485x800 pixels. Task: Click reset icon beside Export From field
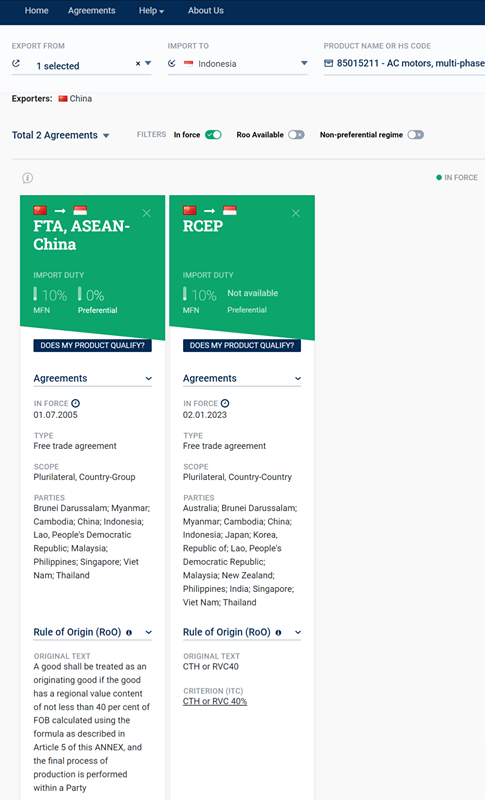(16, 63)
